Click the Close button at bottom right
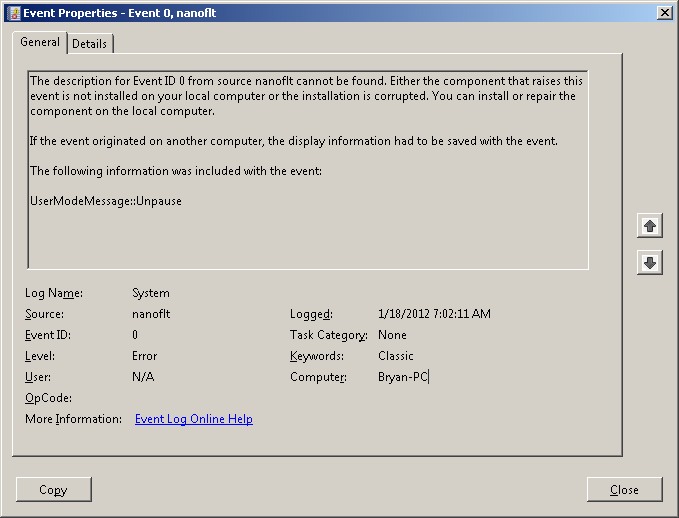 (624, 489)
